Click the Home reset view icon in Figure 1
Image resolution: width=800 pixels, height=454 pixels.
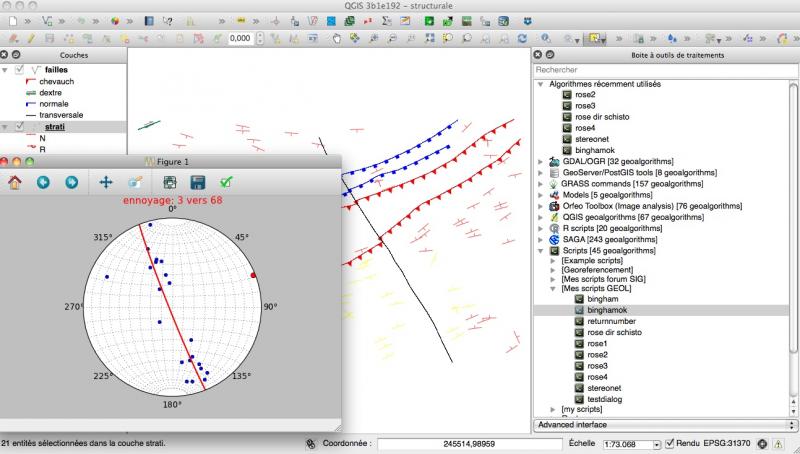tap(15, 182)
